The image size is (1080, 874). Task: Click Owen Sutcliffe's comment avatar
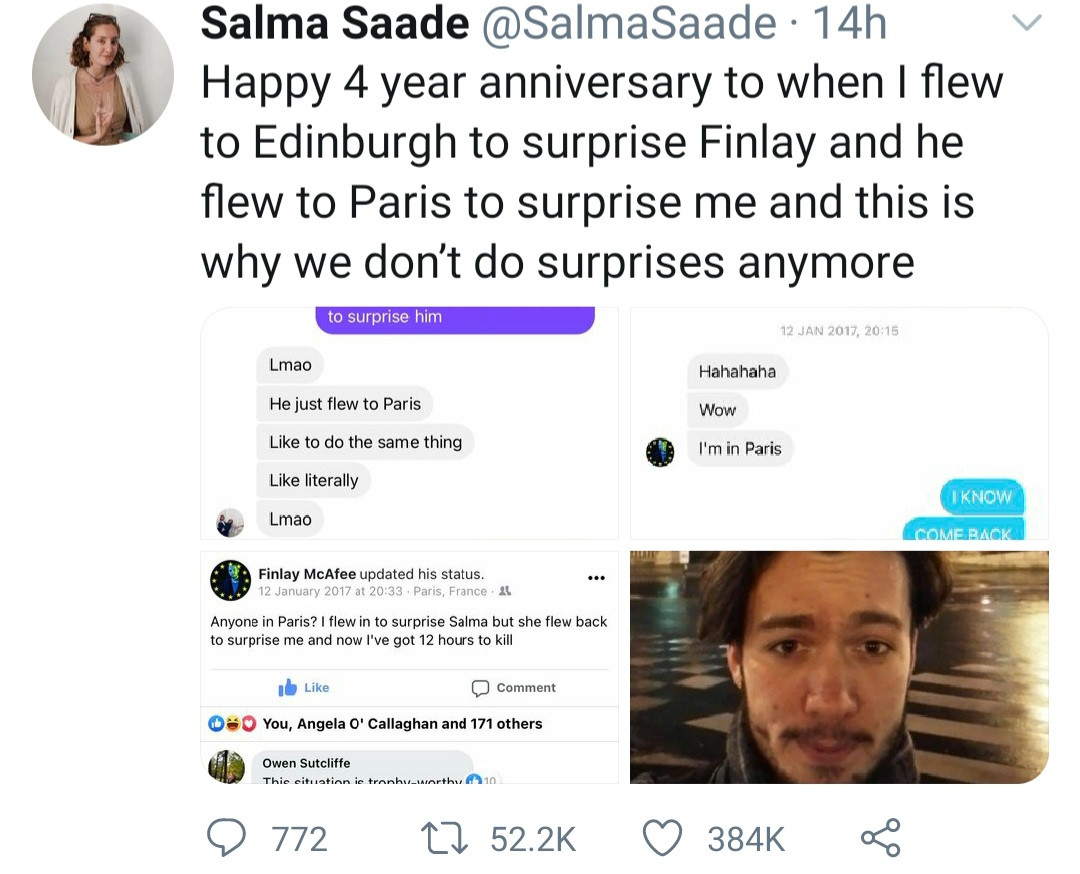226,767
